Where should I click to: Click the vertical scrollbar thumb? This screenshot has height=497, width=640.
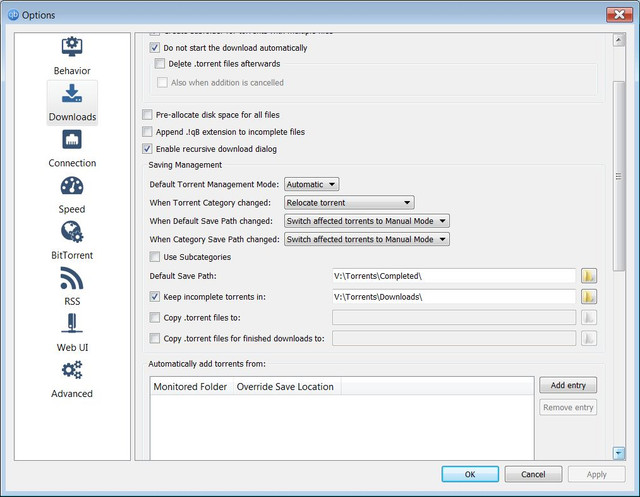point(619,176)
